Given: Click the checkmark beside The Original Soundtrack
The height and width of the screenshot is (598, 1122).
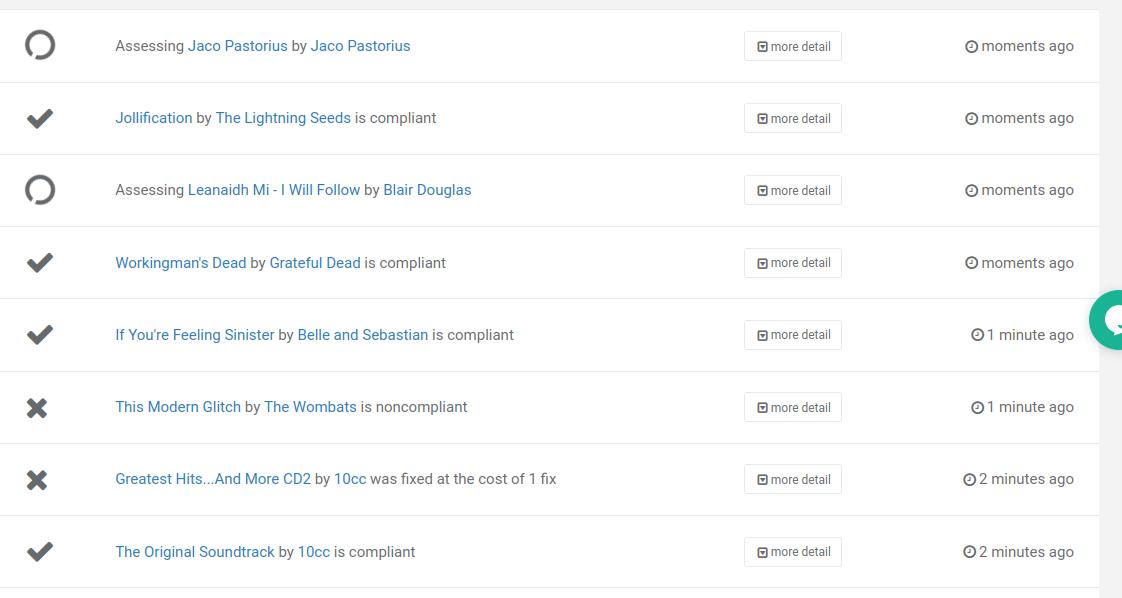Looking at the screenshot, I should point(40,552).
